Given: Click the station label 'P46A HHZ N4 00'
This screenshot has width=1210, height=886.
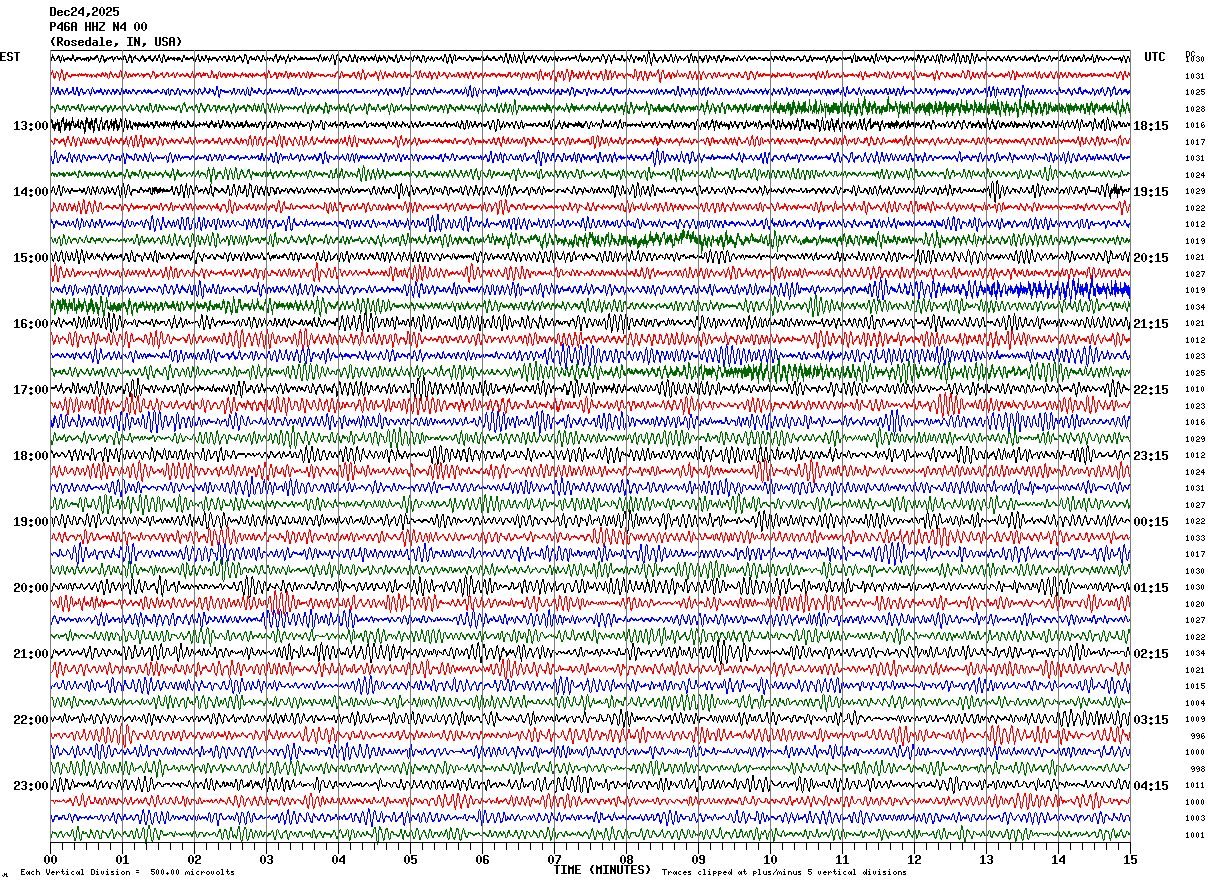Looking at the screenshot, I should pyautogui.click(x=98, y=27).
